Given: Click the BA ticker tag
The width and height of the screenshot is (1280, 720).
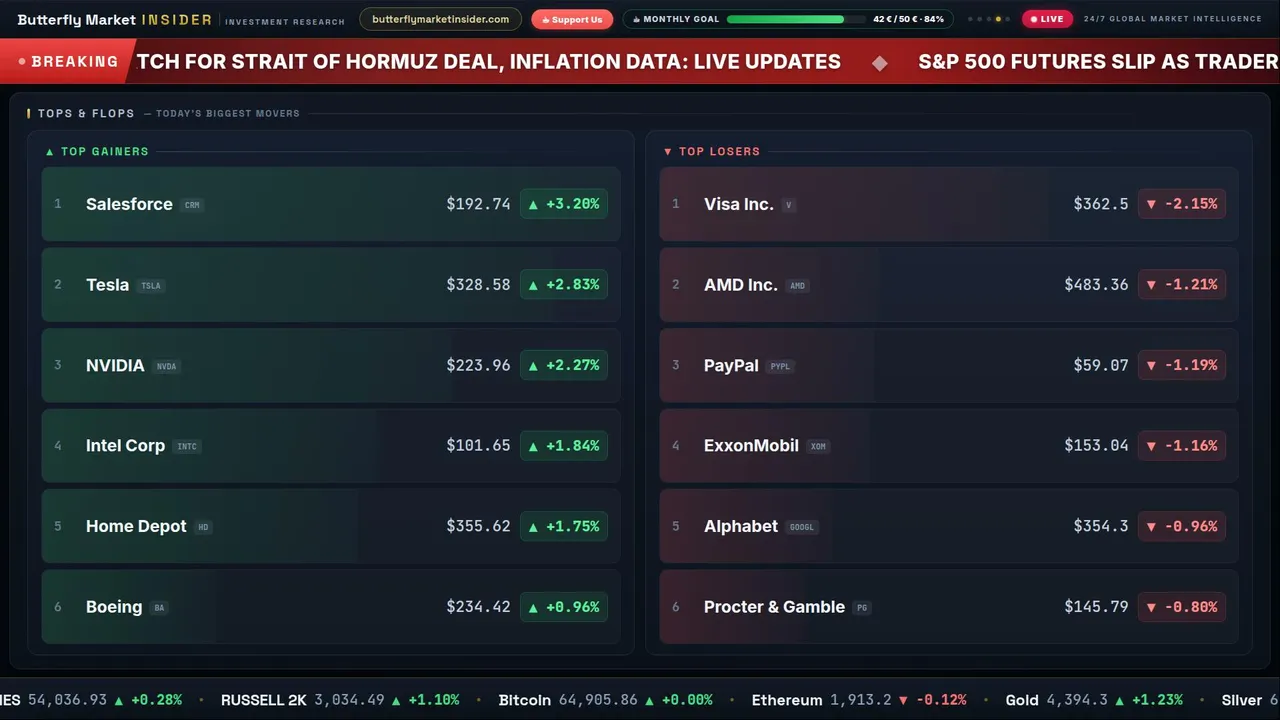Looking at the screenshot, I should tap(159, 608).
